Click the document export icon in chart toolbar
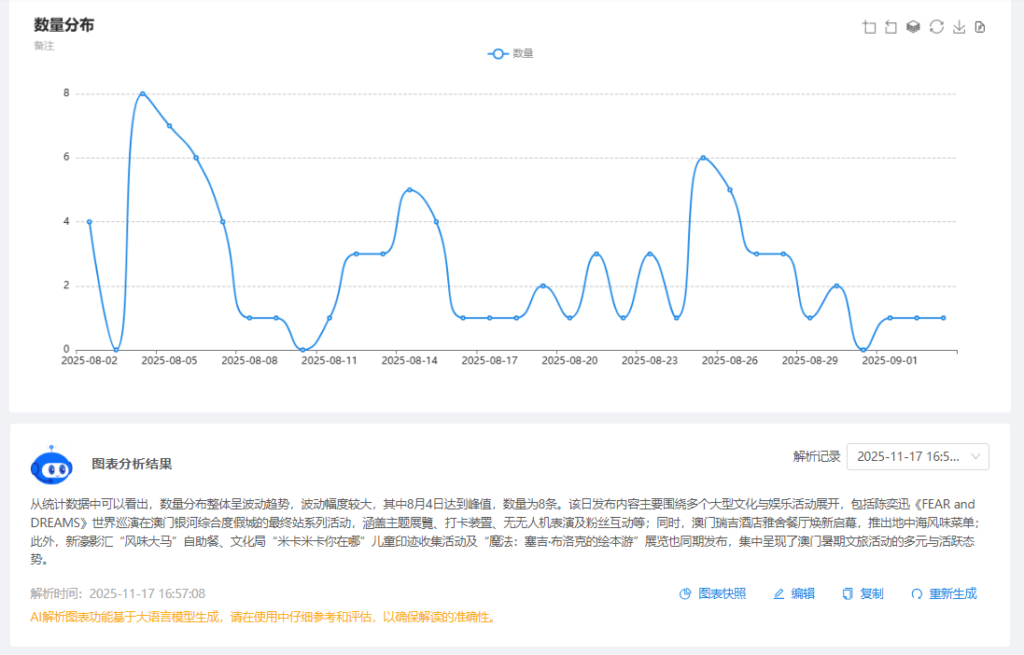This screenshot has height=655, width=1024. (980, 27)
